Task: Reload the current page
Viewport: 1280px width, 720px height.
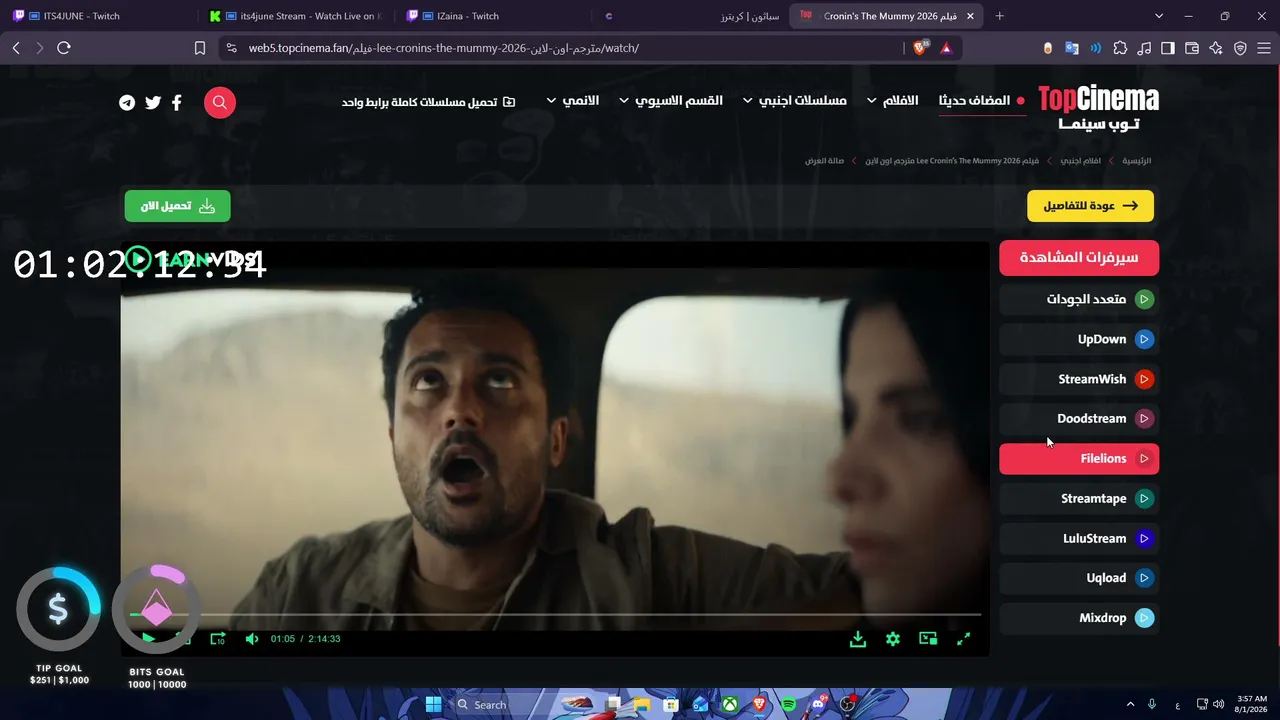Action: pyautogui.click(x=64, y=48)
